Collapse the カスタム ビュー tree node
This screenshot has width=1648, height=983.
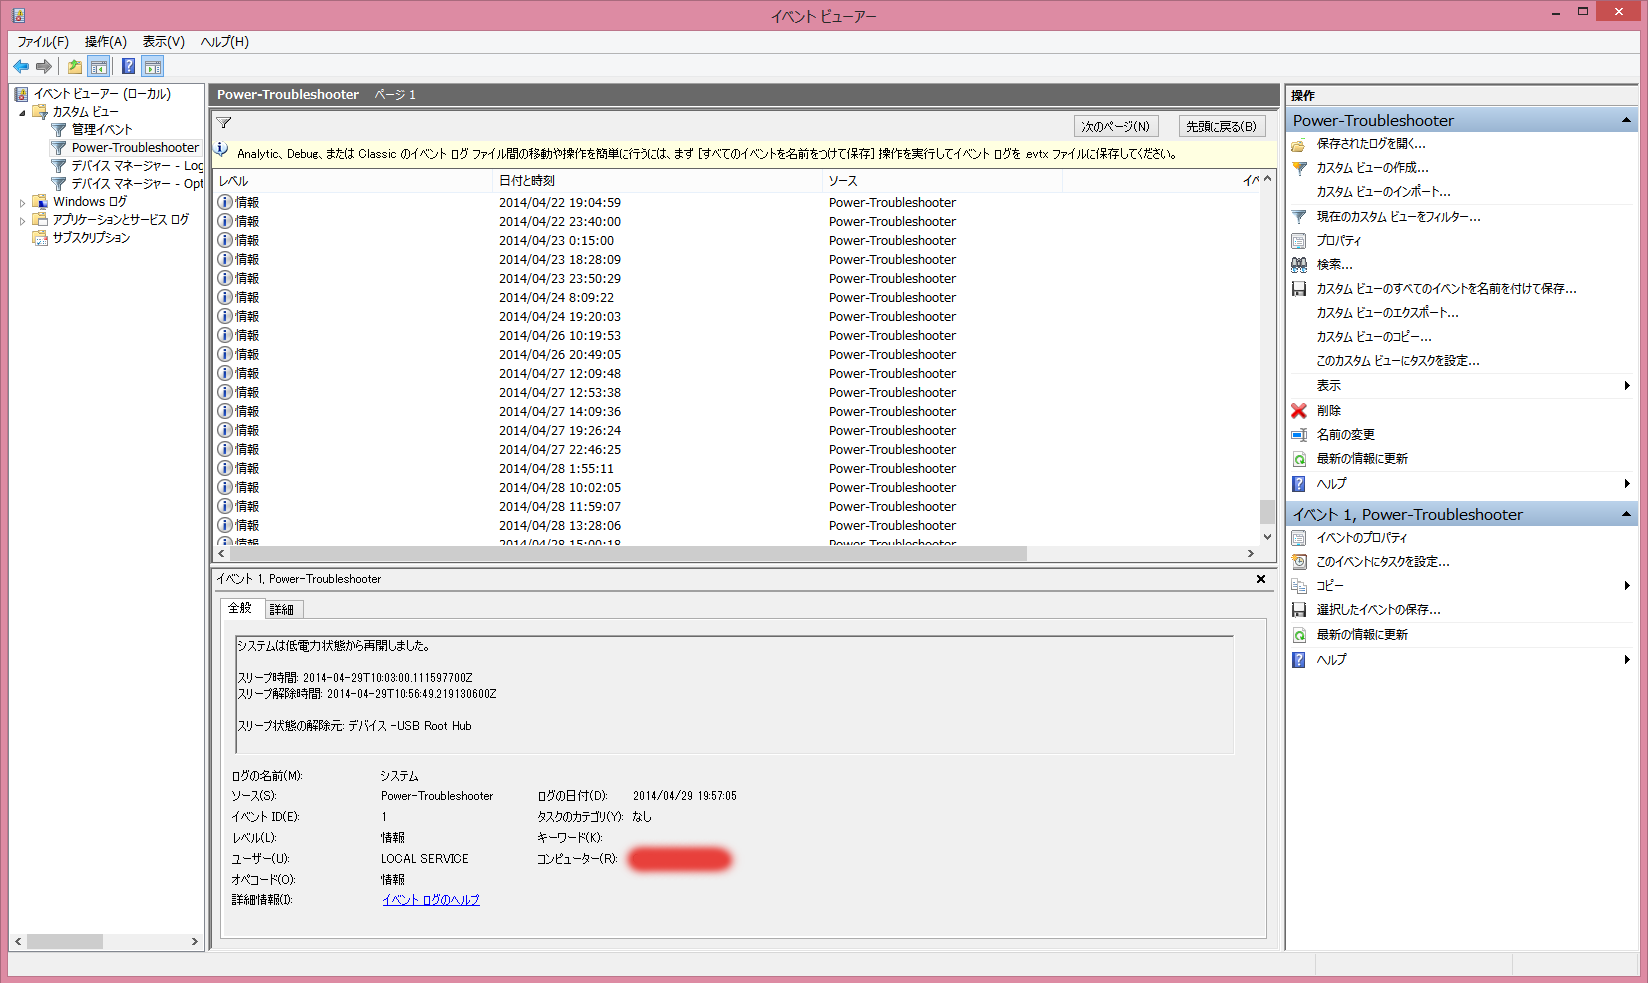[23, 113]
